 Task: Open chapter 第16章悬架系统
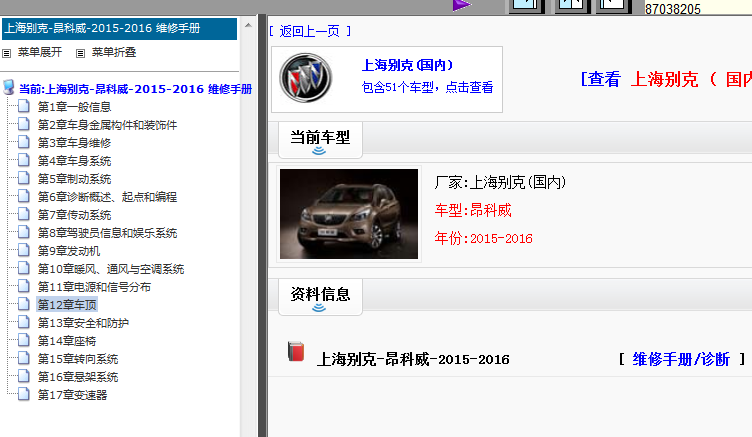[78, 377]
